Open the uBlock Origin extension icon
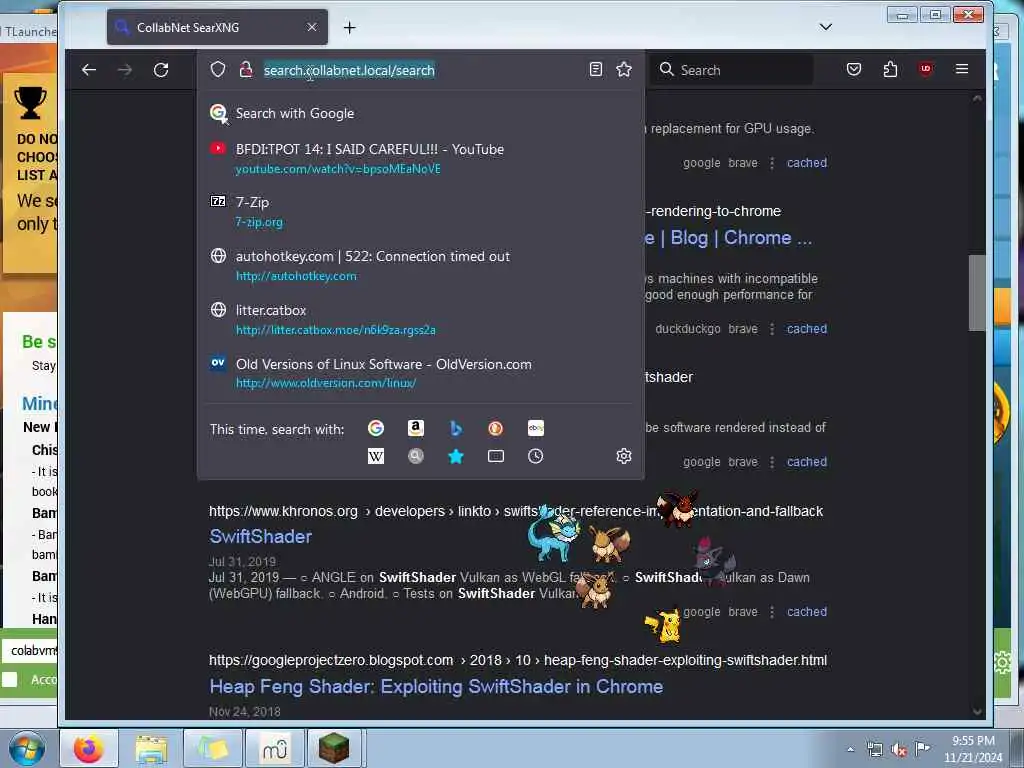This screenshot has height=768, width=1024. tap(925, 69)
